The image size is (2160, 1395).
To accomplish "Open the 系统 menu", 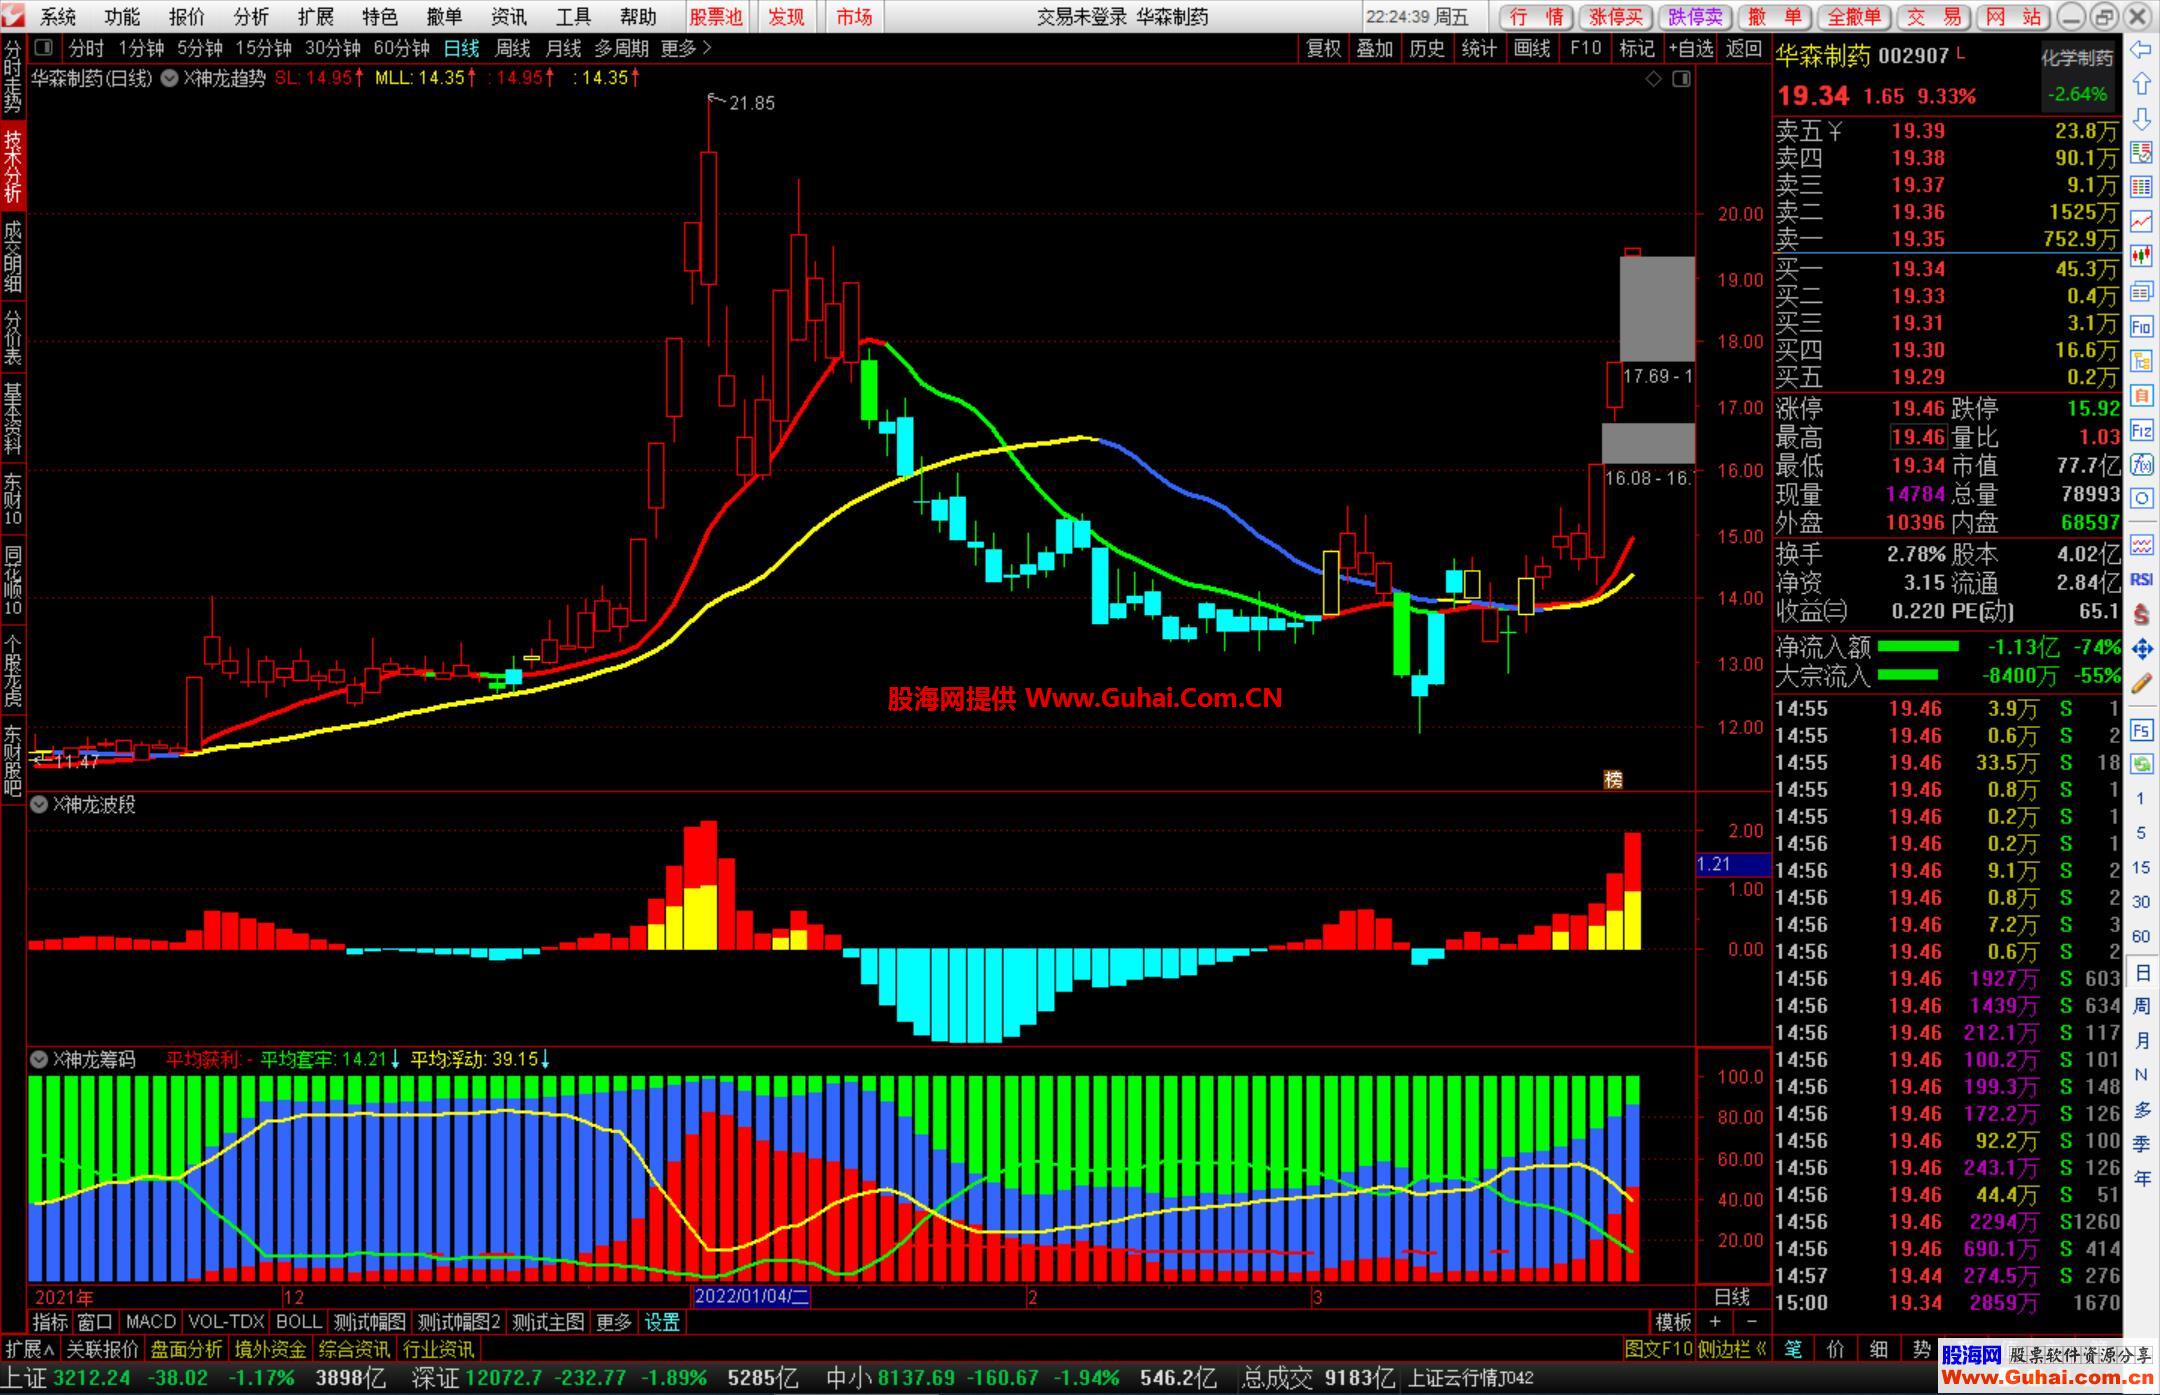I will coord(58,17).
